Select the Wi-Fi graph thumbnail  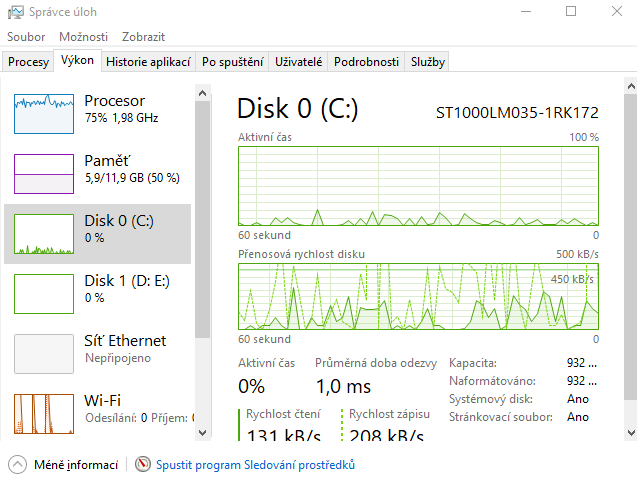[x=44, y=413]
